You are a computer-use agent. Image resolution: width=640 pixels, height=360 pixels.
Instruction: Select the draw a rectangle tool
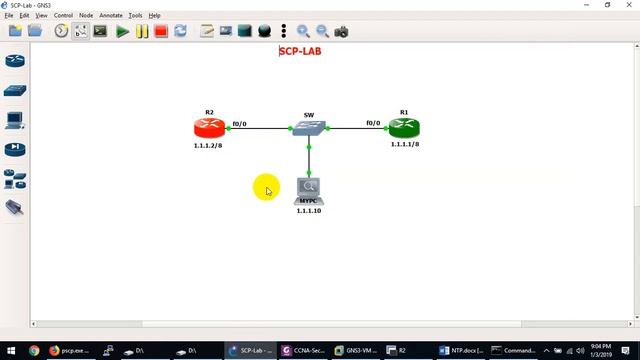click(x=245, y=31)
